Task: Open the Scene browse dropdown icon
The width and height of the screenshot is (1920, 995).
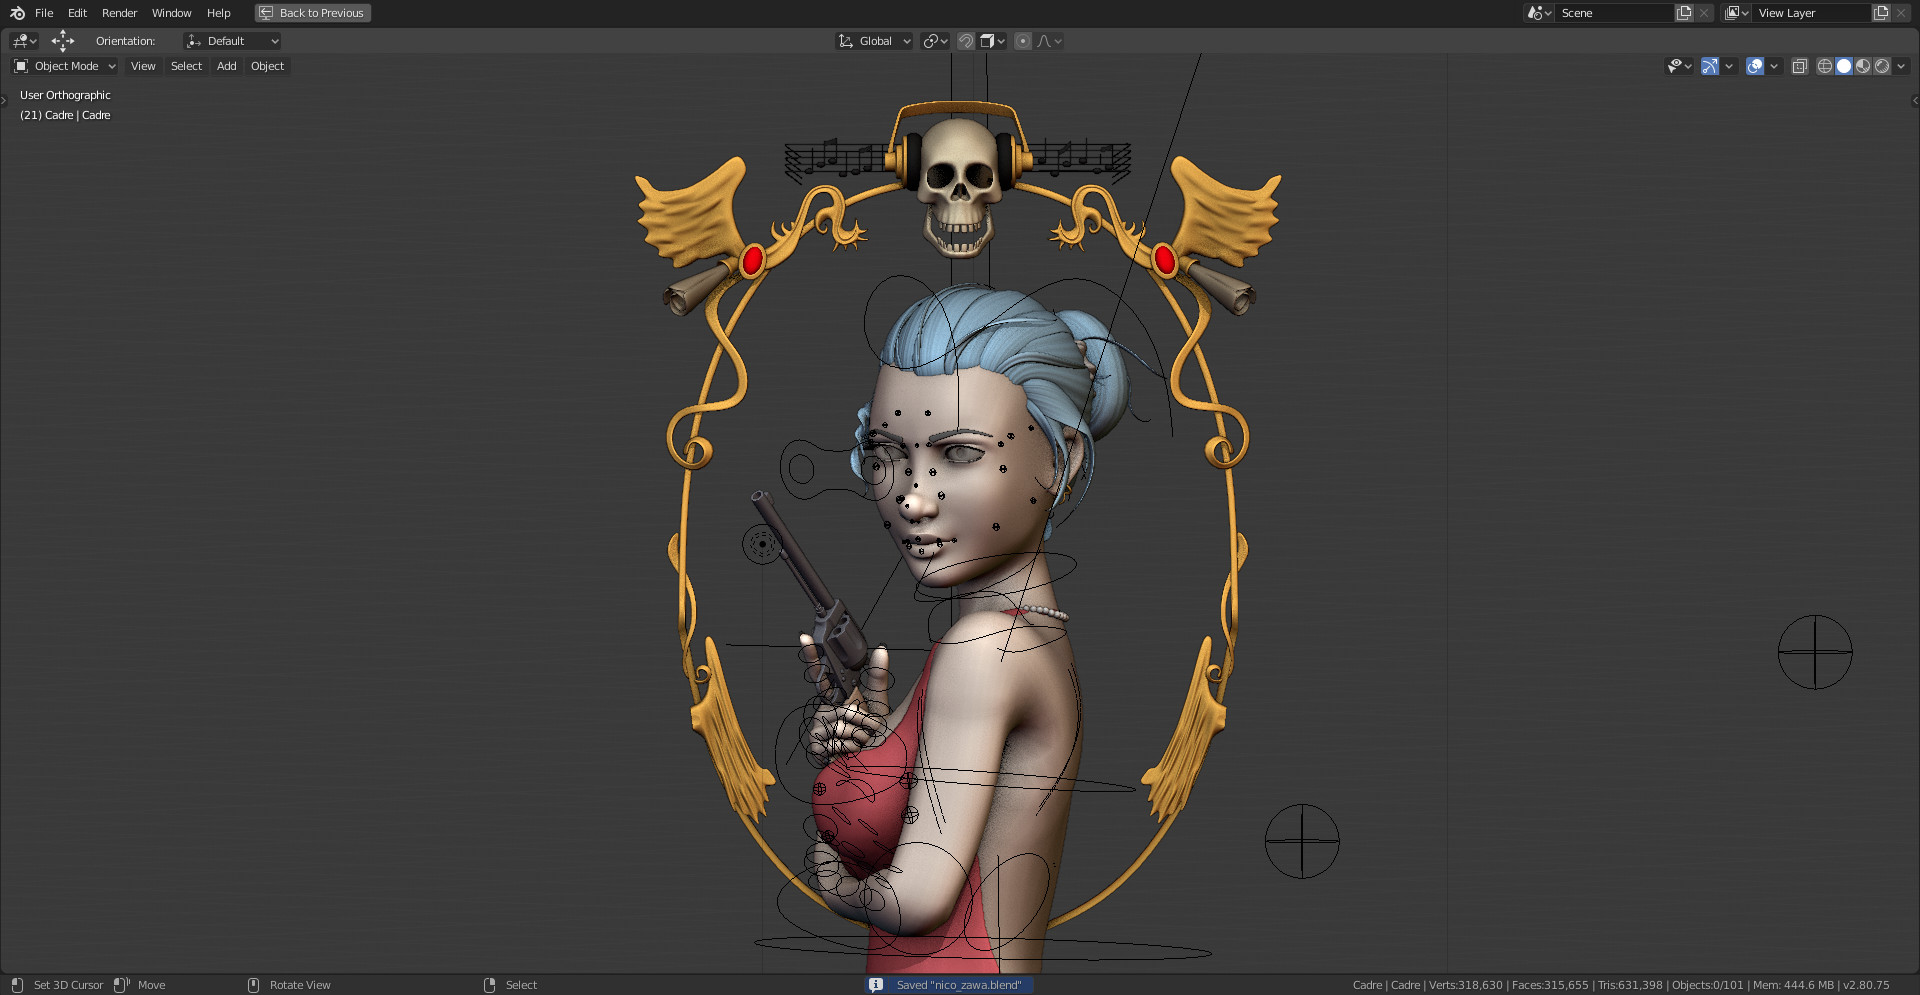Action: click(1539, 13)
